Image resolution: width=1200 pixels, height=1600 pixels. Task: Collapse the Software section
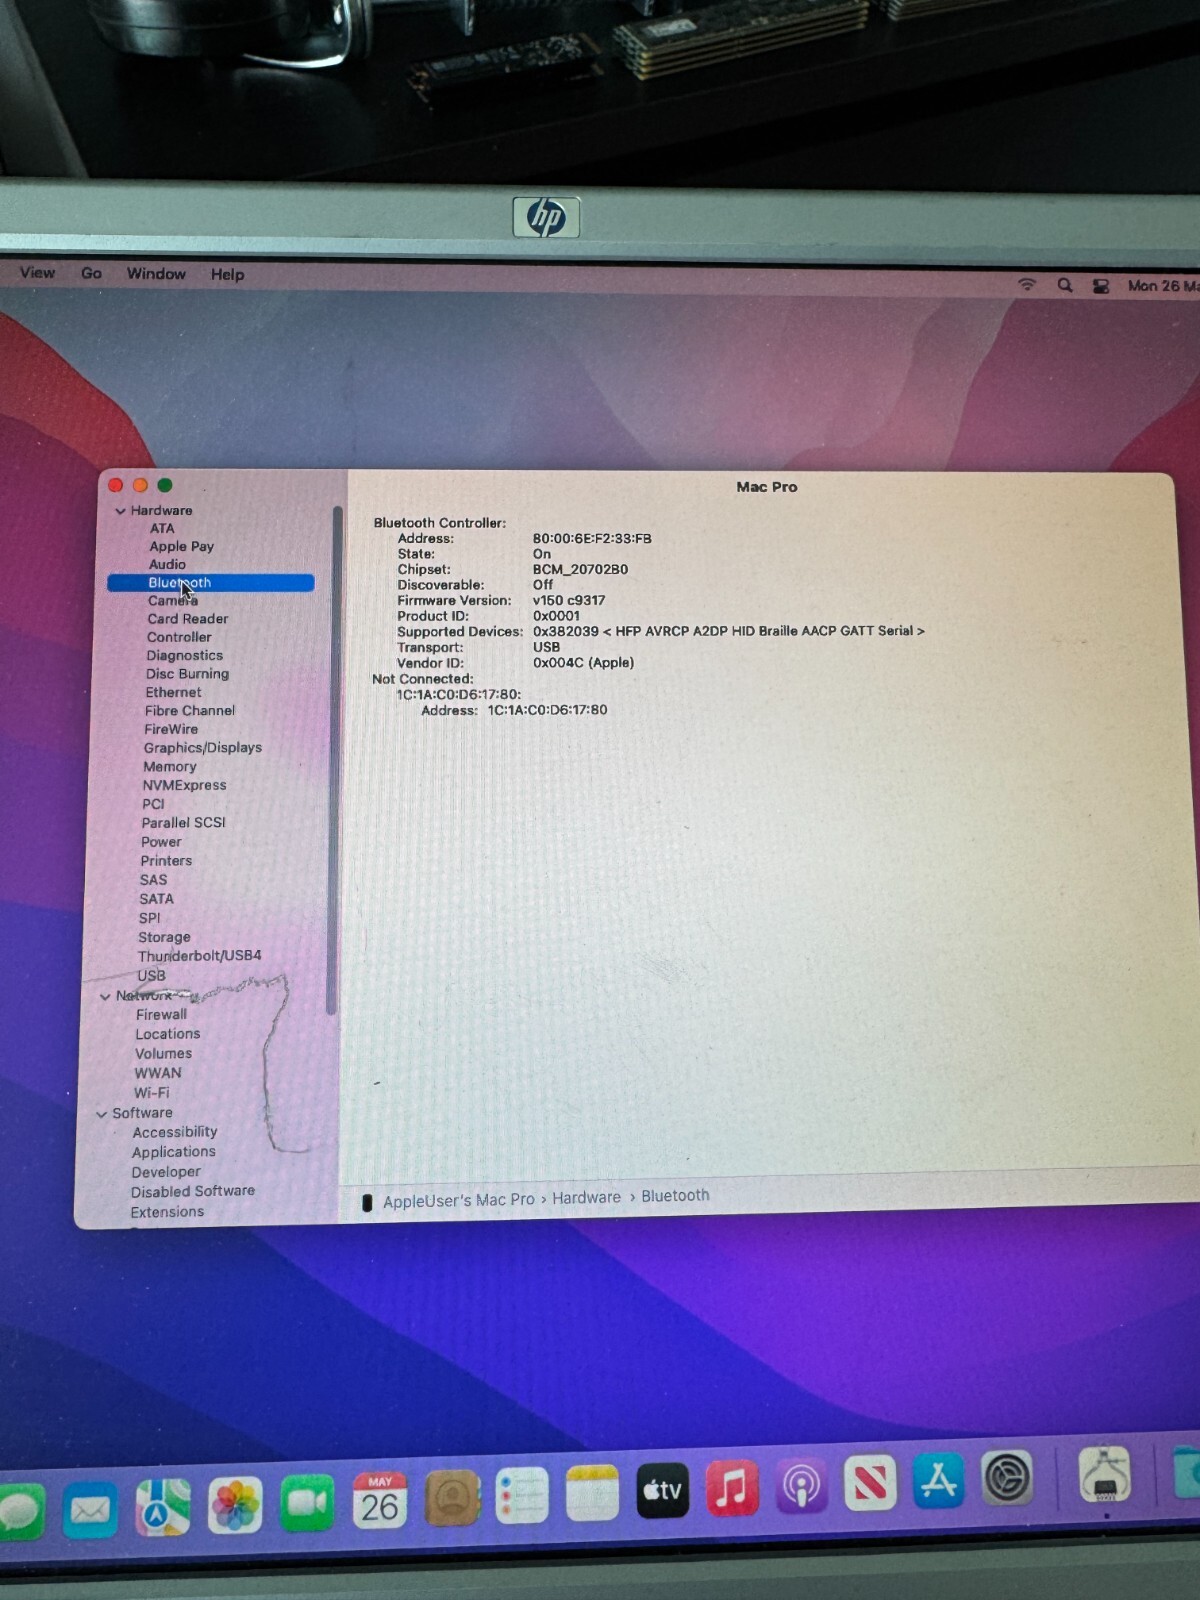tap(101, 1114)
